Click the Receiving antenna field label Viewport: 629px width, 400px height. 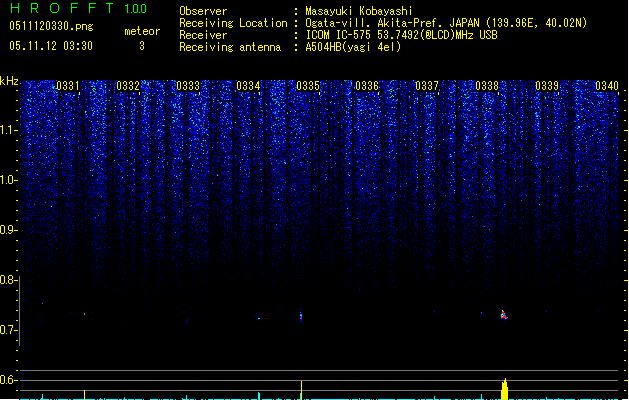tap(230, 47)
